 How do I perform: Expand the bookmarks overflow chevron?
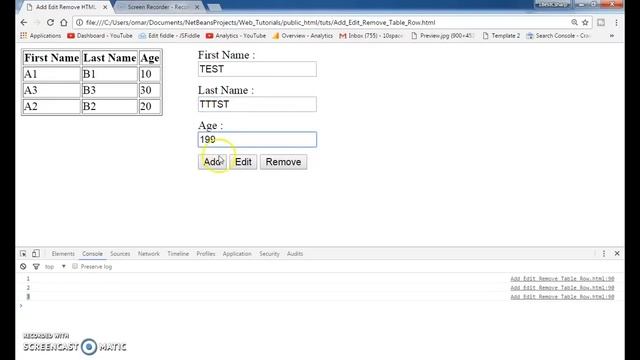click(x=612, y=36)
